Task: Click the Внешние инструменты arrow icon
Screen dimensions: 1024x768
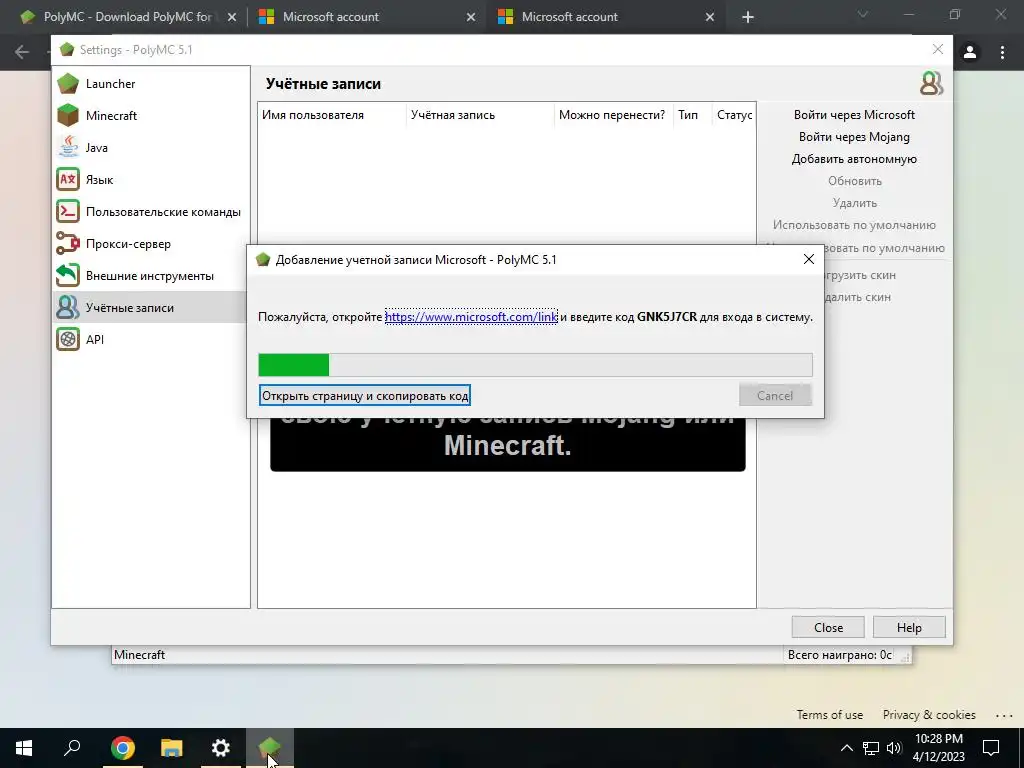Action: click(68, 276)
